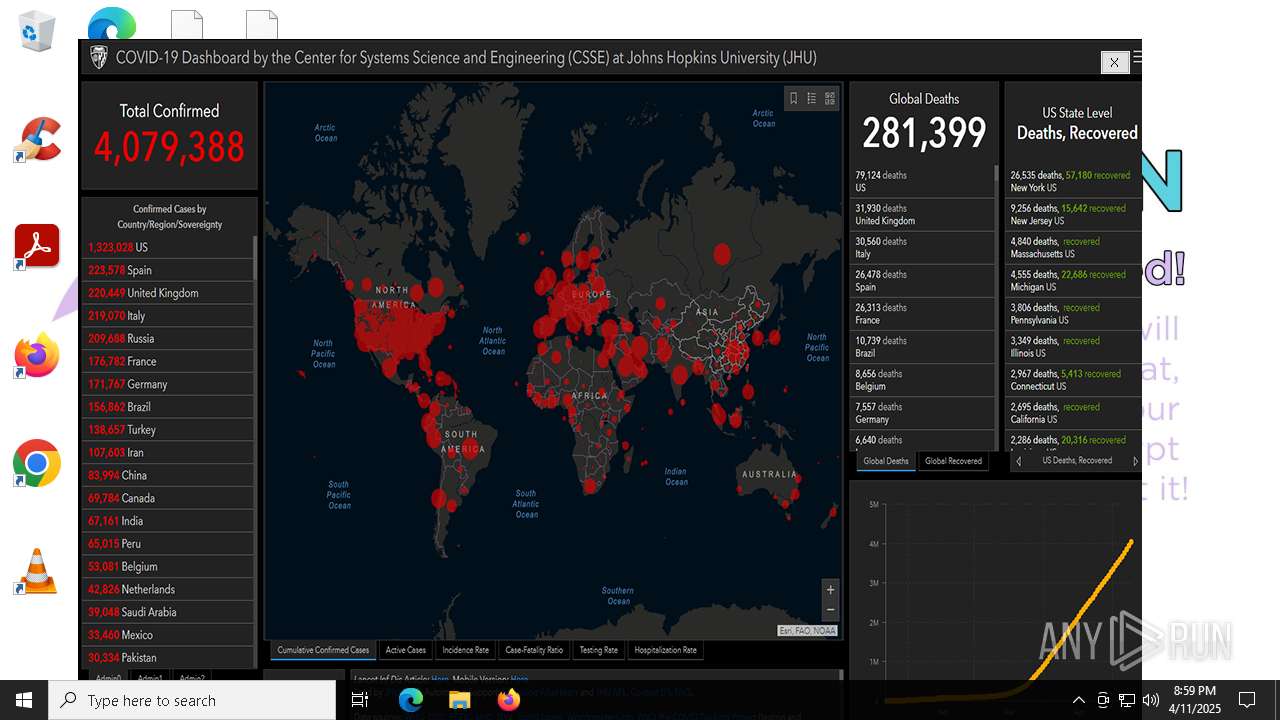Open Task View on the taskbar
The image size is (1280, 720).
coord(360,700)
